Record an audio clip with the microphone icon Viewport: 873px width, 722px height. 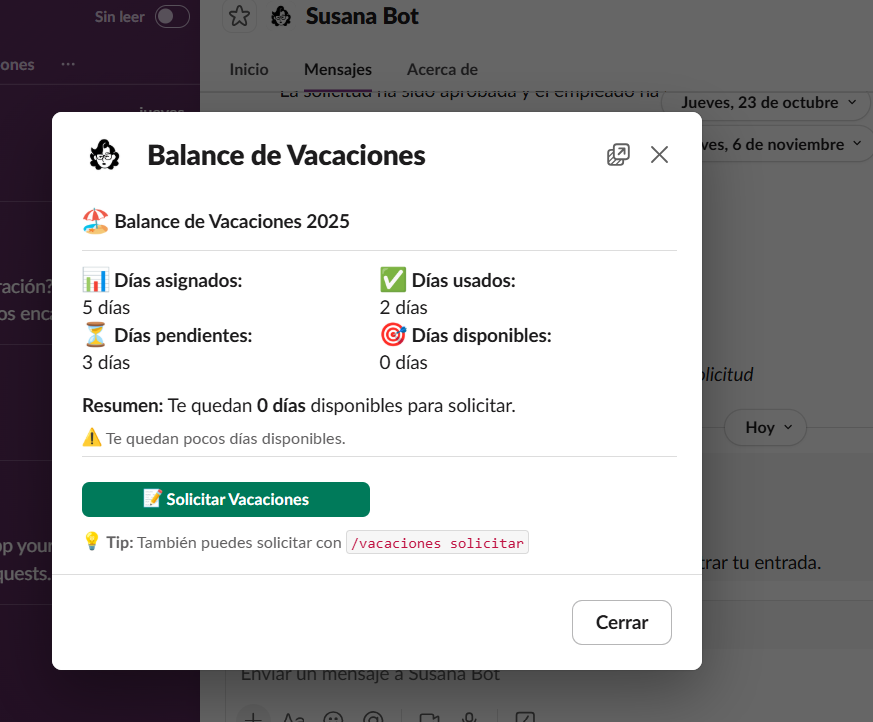[467, 717]
